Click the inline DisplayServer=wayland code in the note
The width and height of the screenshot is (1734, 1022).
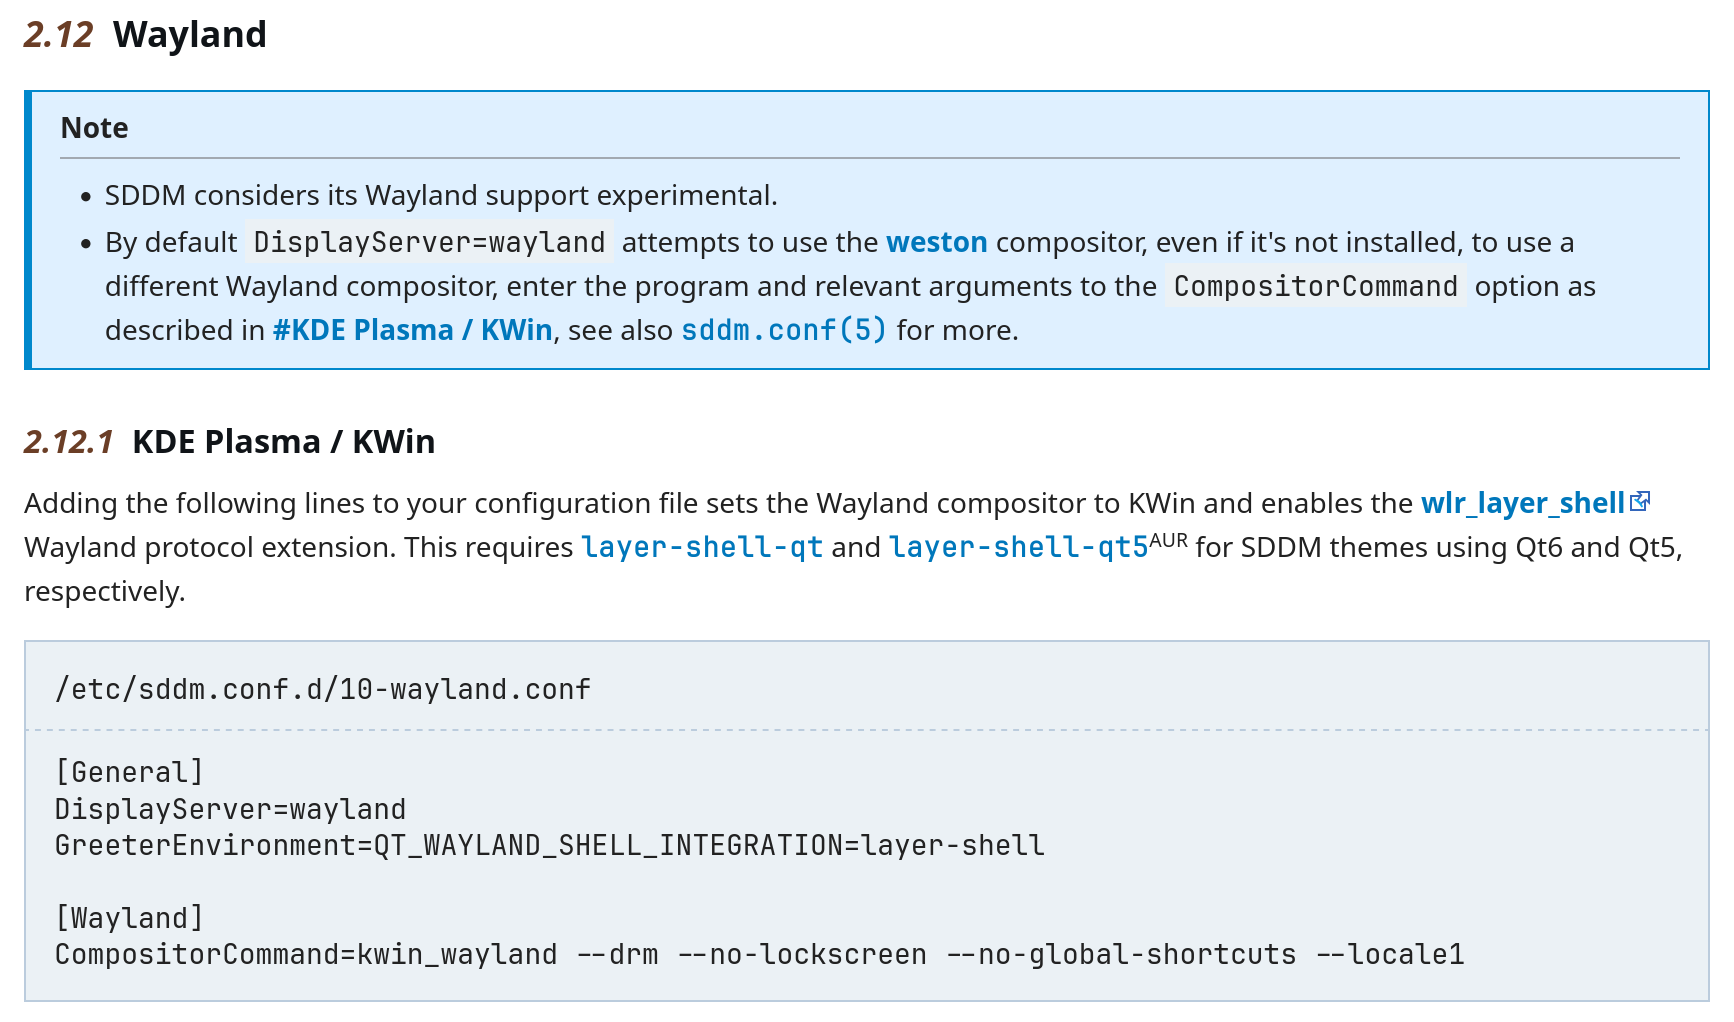tap(429, 242)
